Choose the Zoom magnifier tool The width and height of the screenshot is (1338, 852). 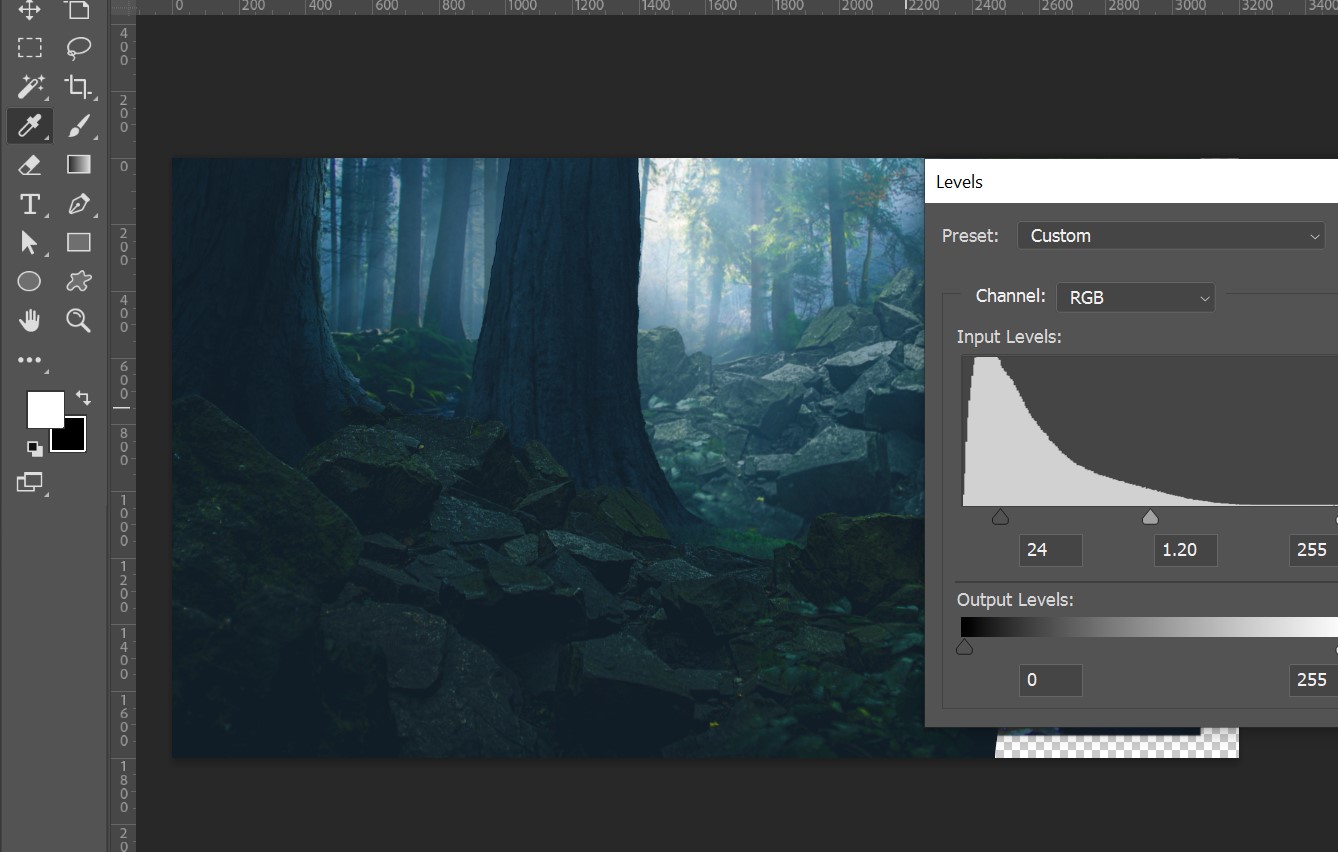[78, 320]
